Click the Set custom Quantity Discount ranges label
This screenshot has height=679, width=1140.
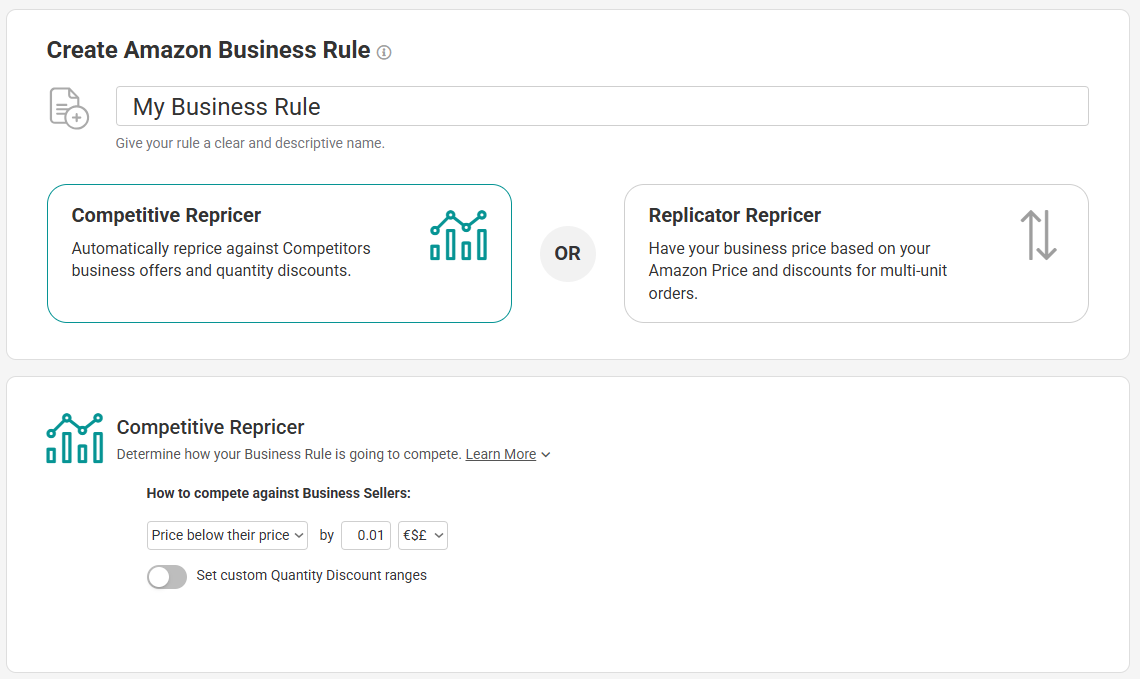[311, 575]
